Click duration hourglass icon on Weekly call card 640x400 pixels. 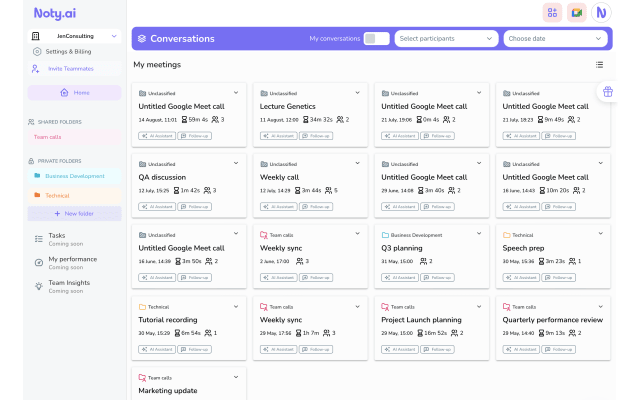point(298,190)
